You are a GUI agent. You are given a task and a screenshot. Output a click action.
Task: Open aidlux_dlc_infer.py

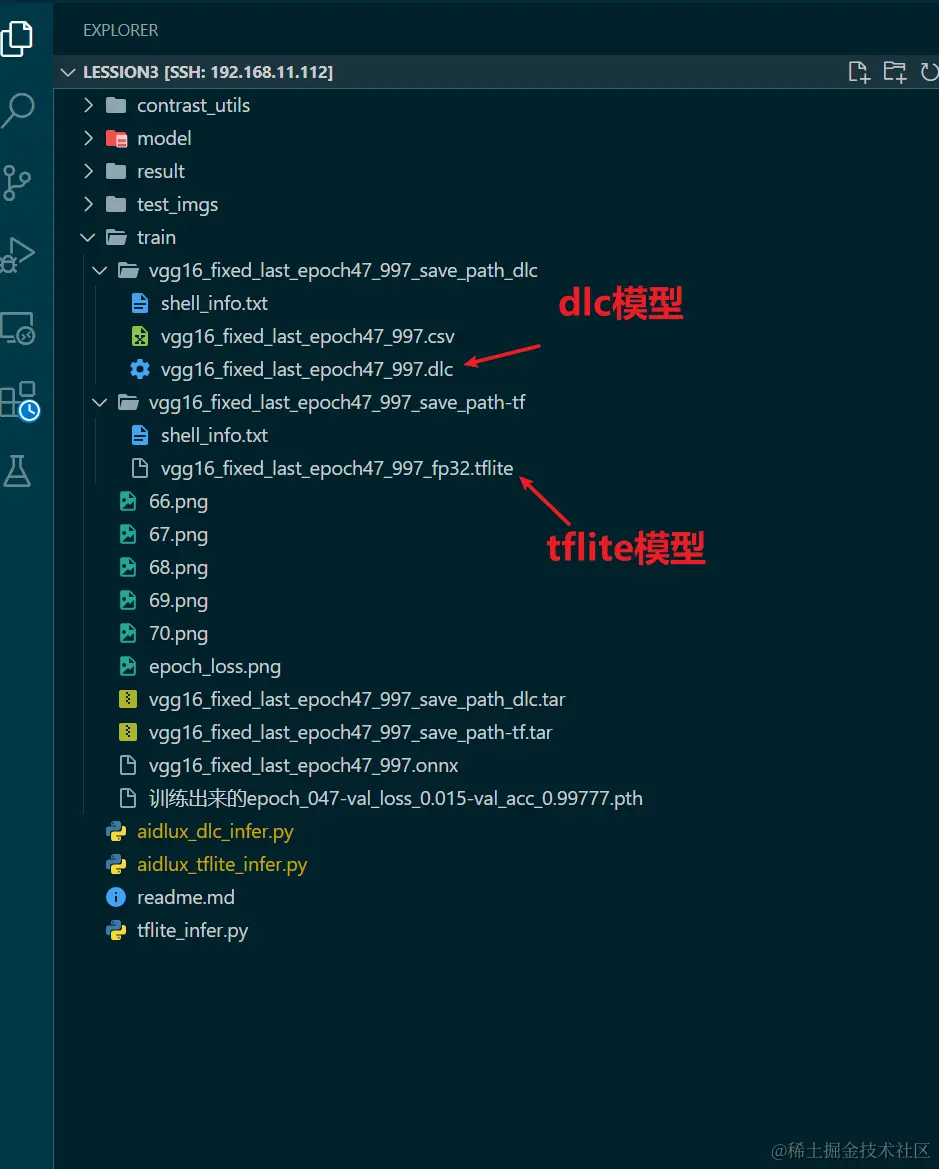point(216,832)
